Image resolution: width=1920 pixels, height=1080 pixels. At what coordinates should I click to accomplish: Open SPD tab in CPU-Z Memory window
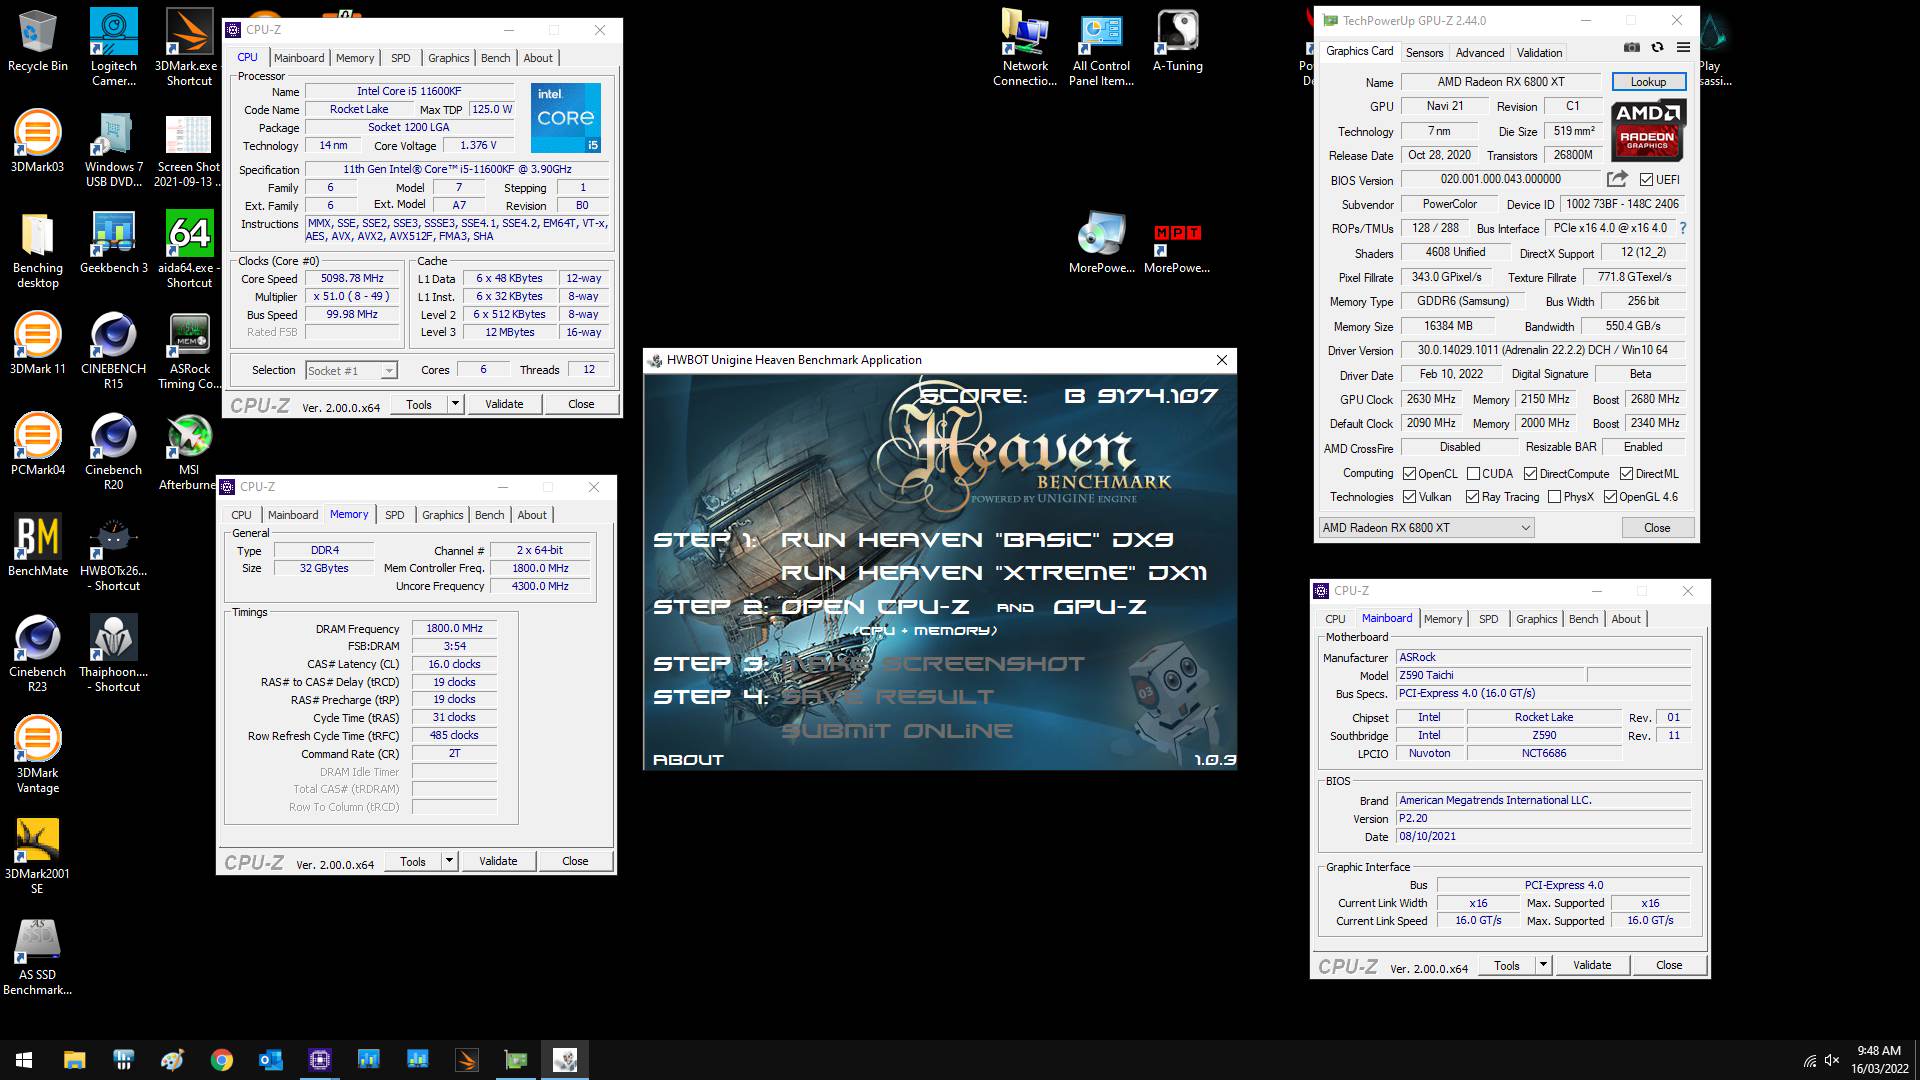pyautogui.click(x=395, y=515)
